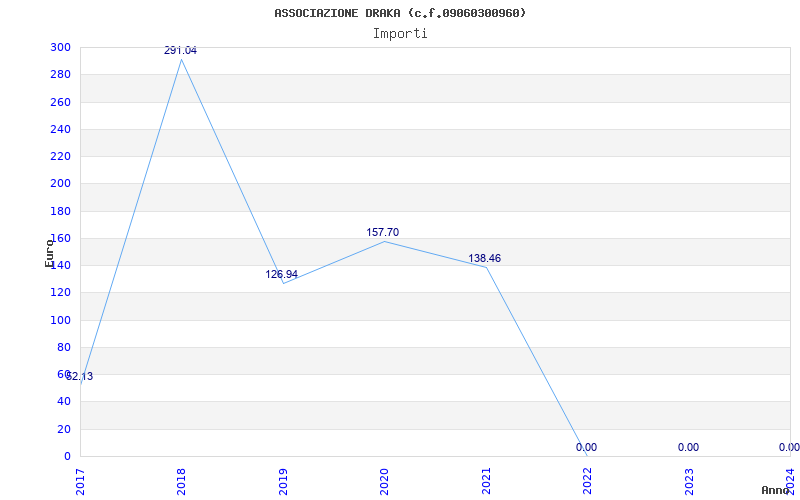The image size is (800, 500).
Task: Click the 0.00 label above 2022
Action: (586, 447)
